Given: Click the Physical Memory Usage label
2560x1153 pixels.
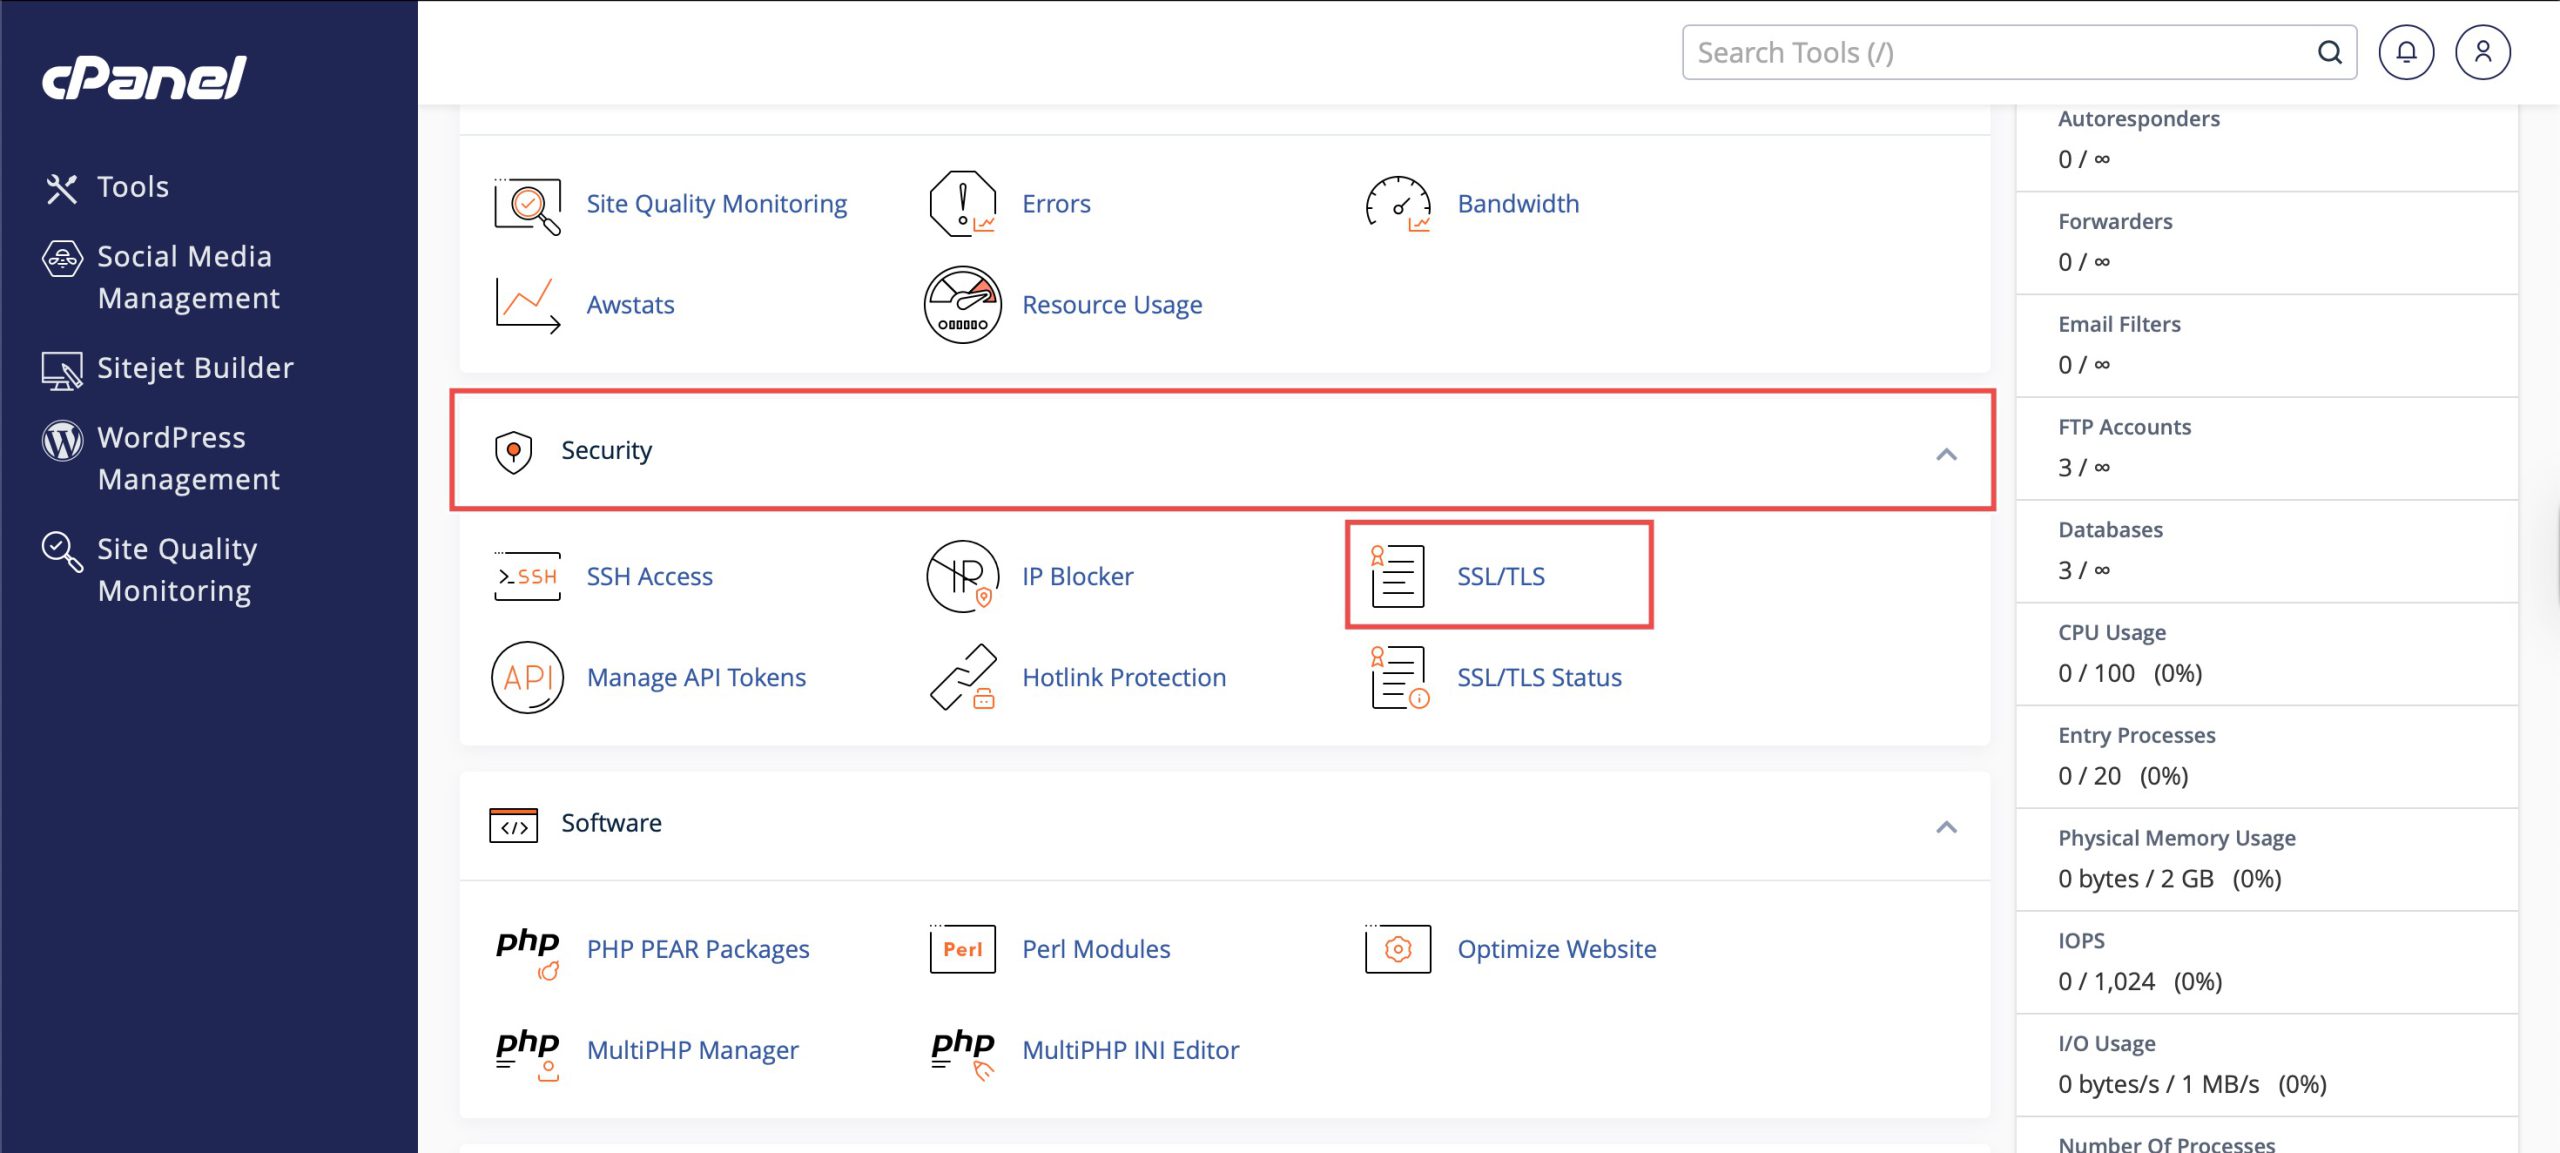Looking at the screenshot, I should point(2176,839).
